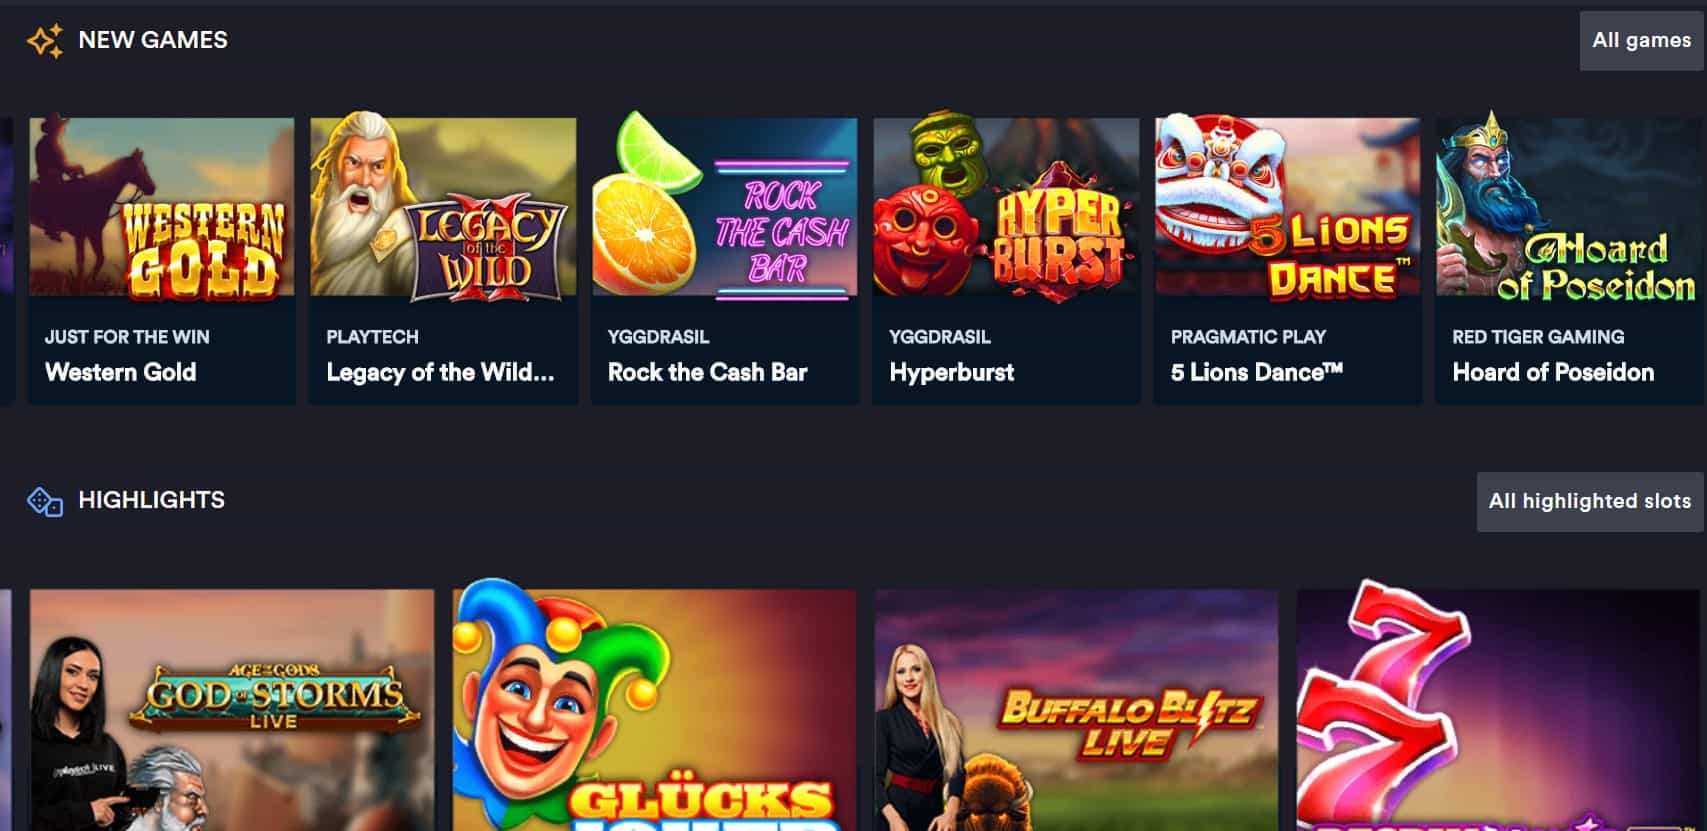The height and width of the screenshot is (831, 1707).
Task: Select the Western Gold title link
Action: click(121, 372)
